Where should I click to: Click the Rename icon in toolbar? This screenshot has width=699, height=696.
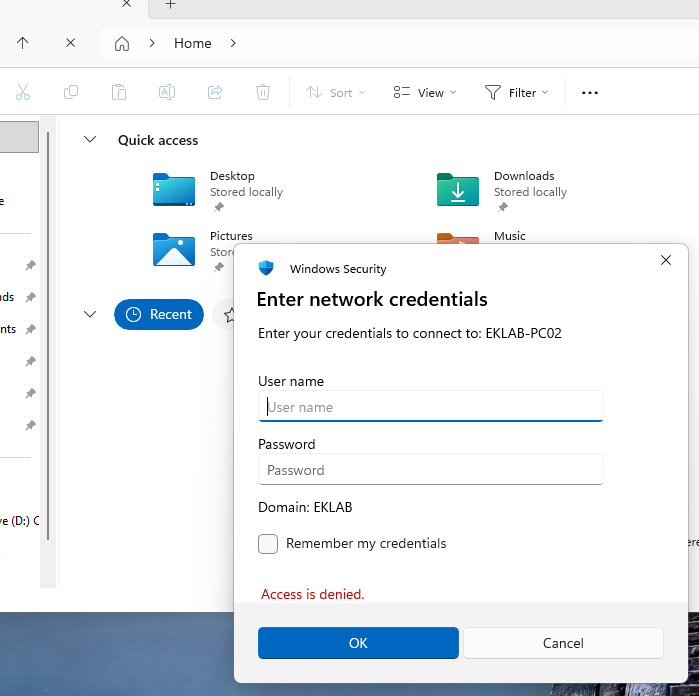click(x=167, y=92)
